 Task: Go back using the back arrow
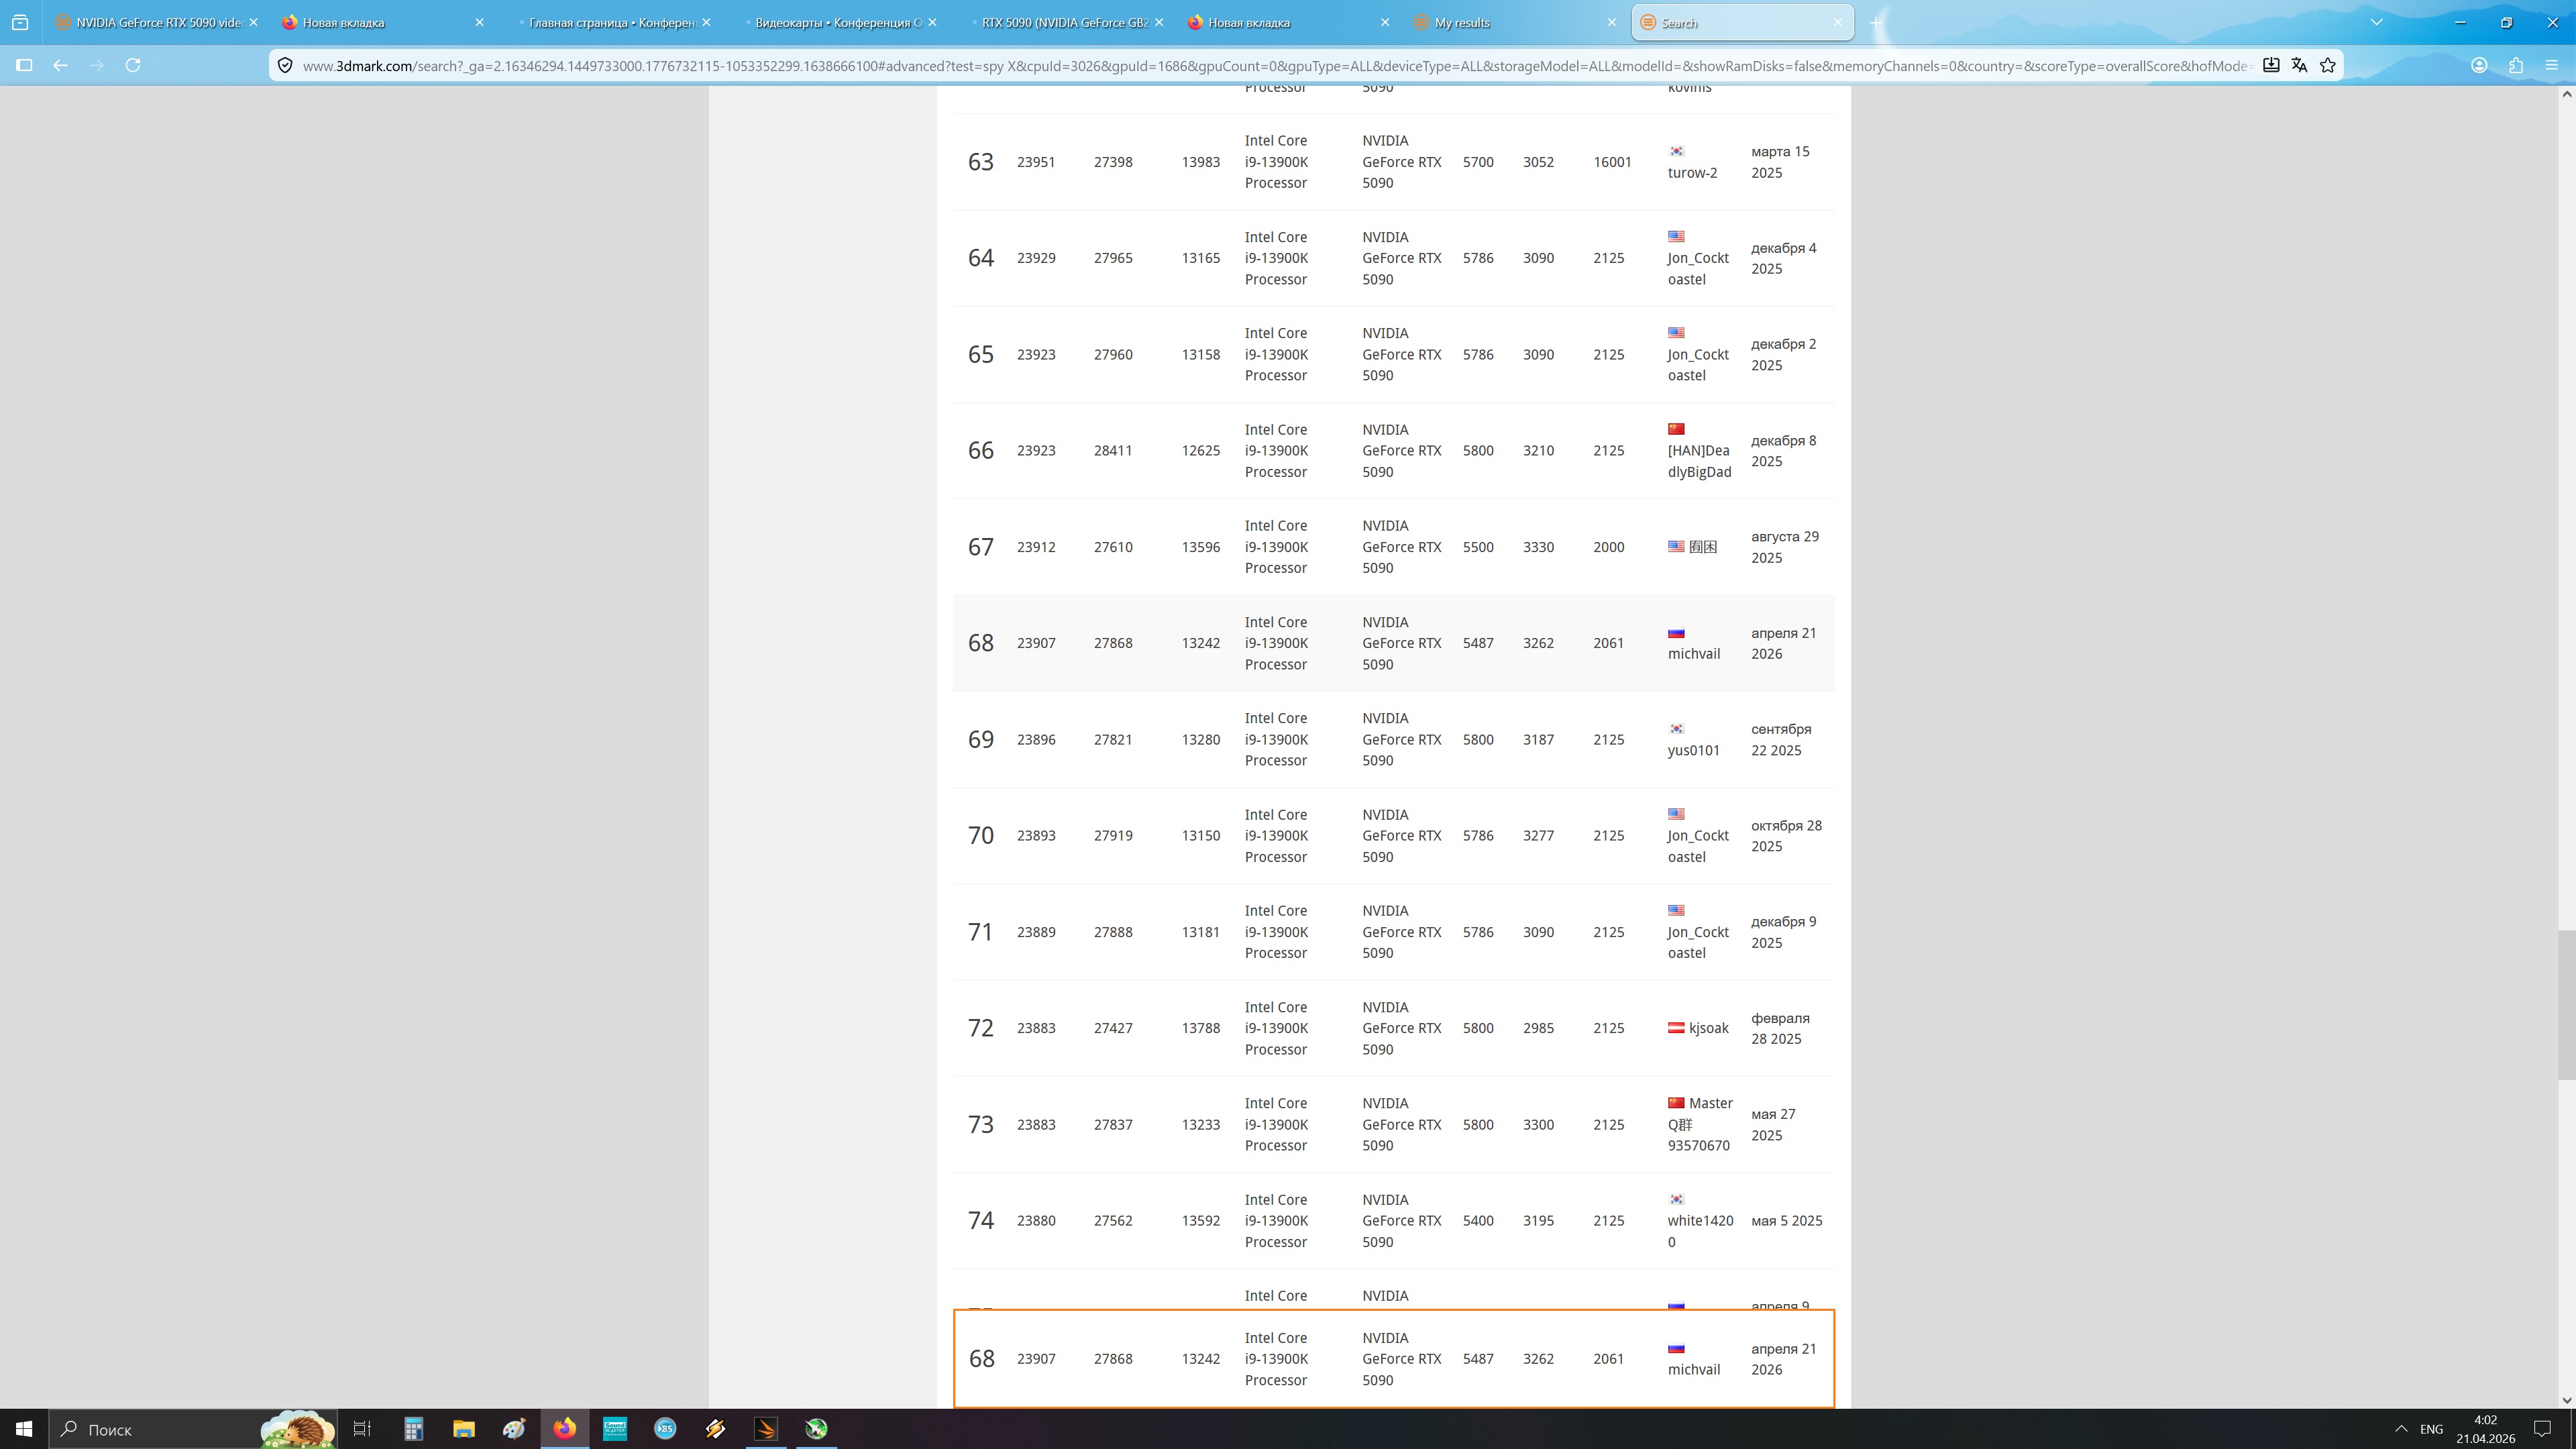click(x=60, y=65)
